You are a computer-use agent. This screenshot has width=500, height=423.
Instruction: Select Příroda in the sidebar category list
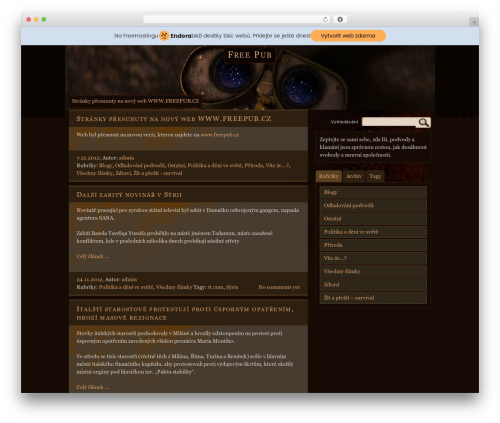tap(373, 245)
